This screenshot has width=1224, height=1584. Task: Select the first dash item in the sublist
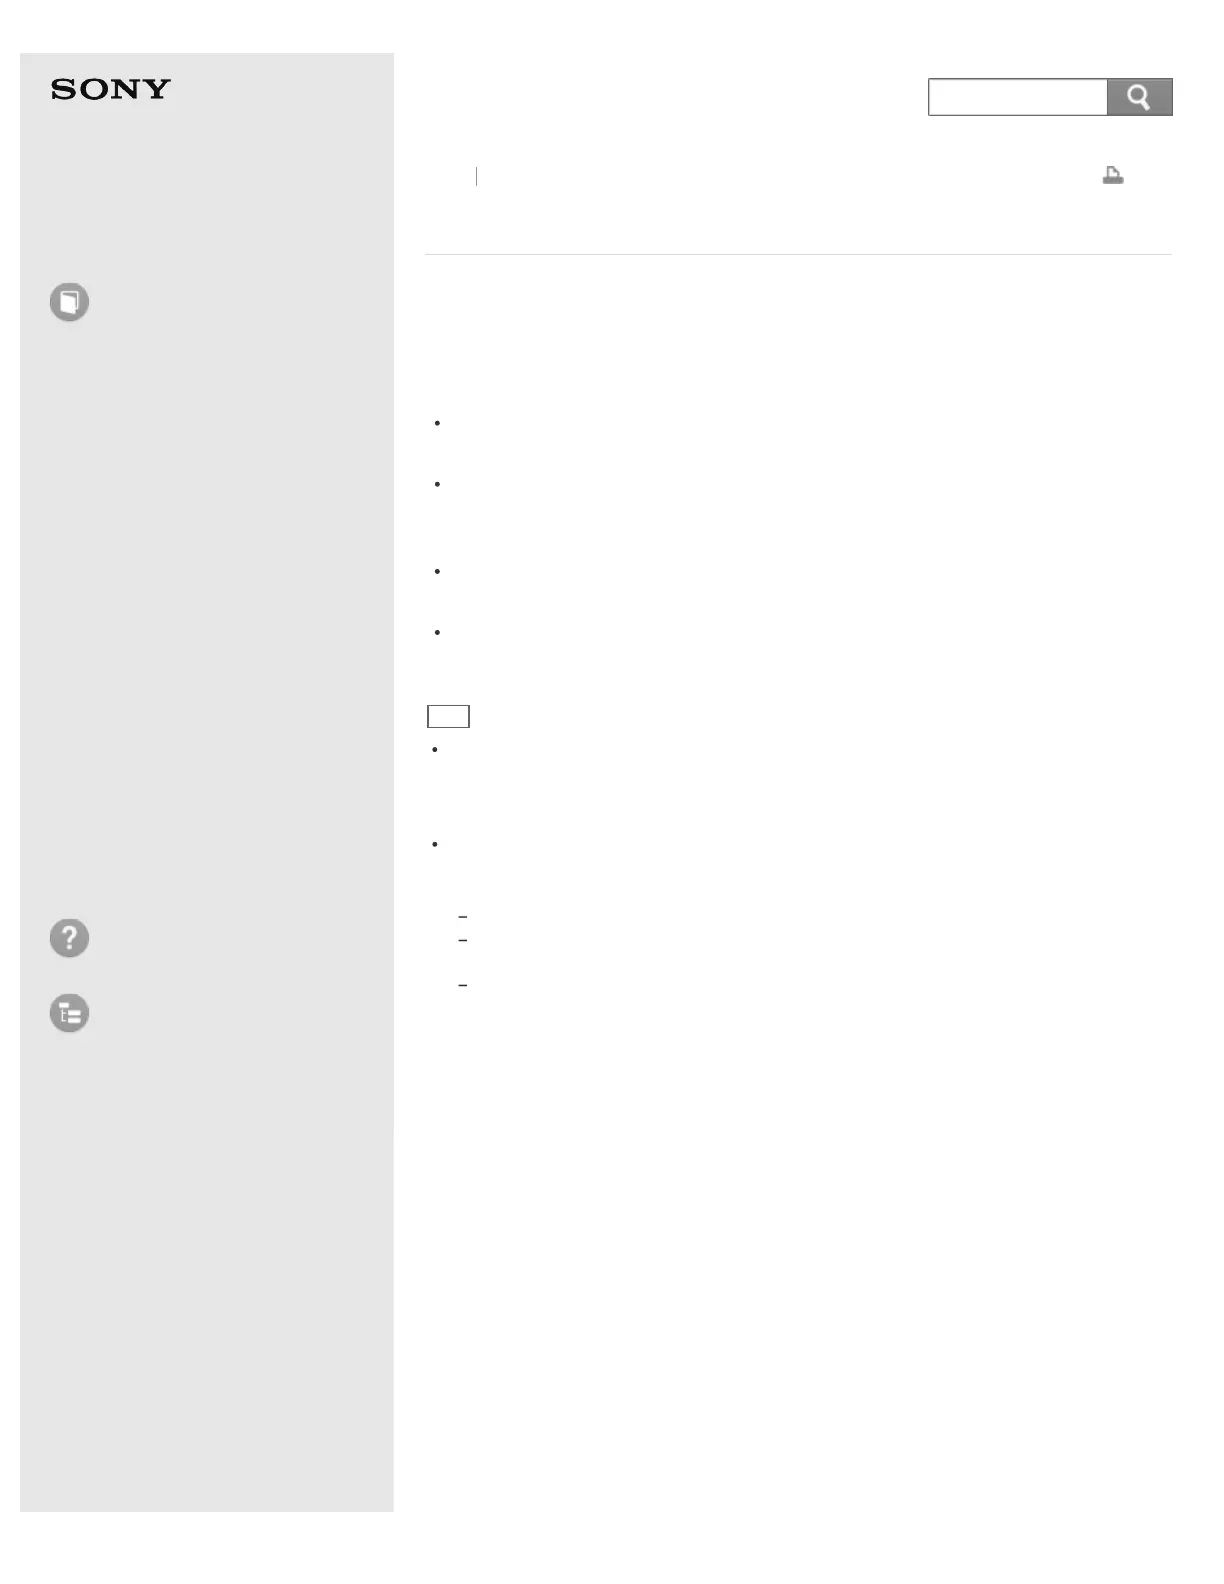point(462,917)
